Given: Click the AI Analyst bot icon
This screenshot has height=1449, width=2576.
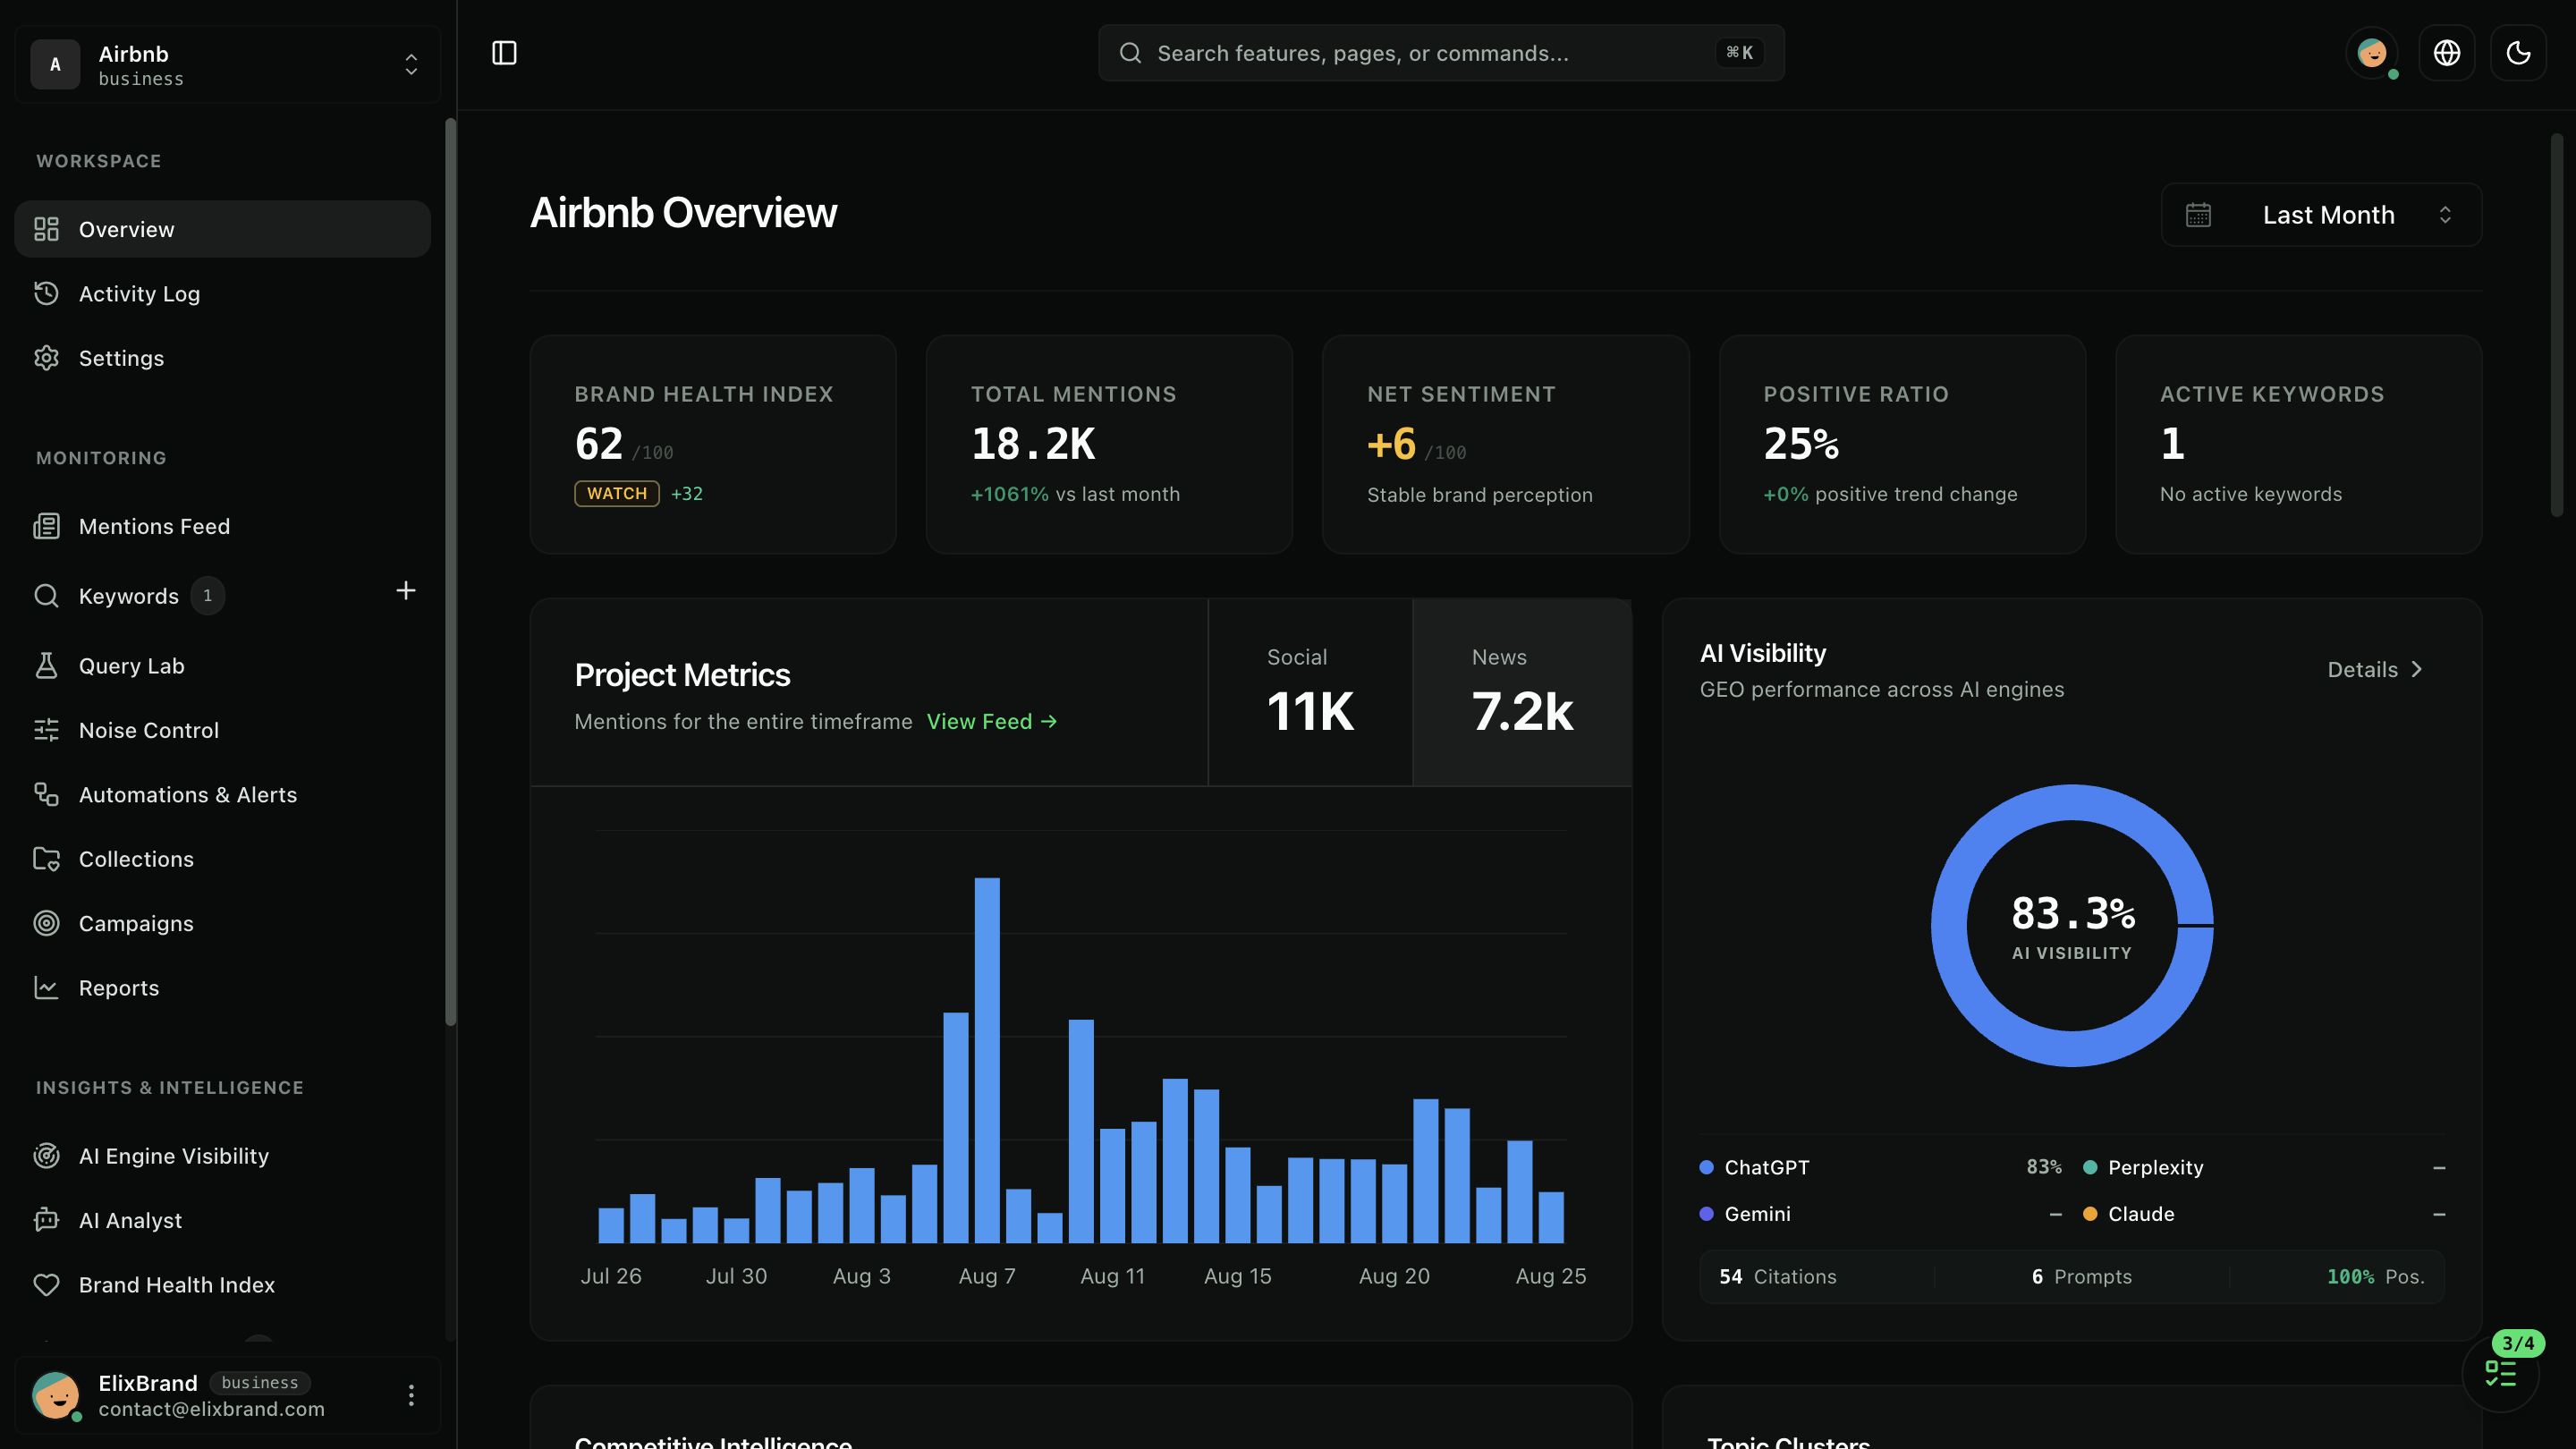Looking at the screenshot, I should 46,1220.
